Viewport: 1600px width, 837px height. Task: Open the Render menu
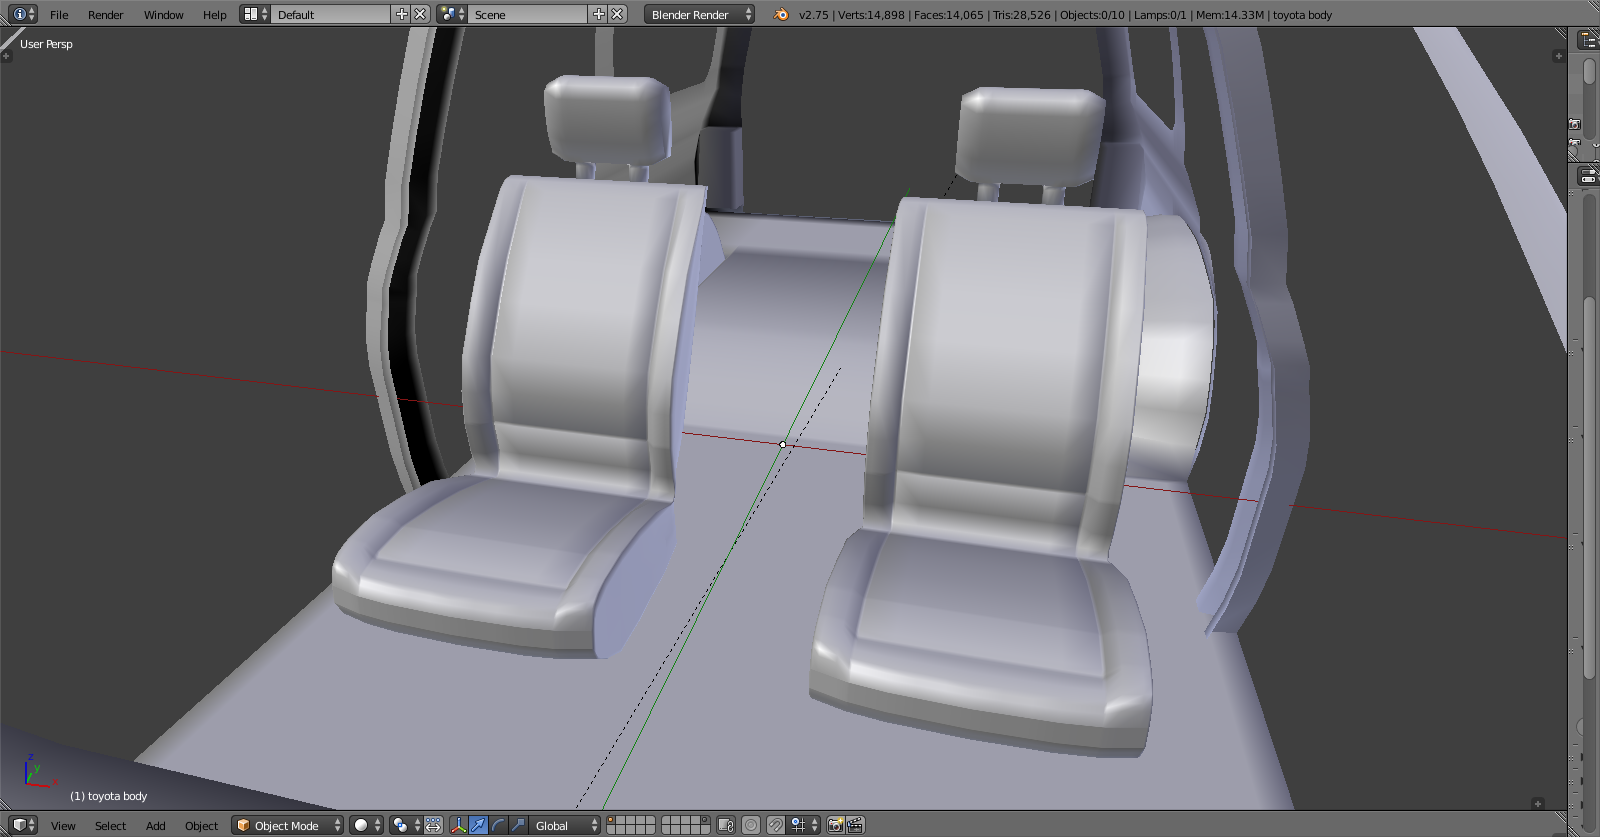[x=105, y=15]
